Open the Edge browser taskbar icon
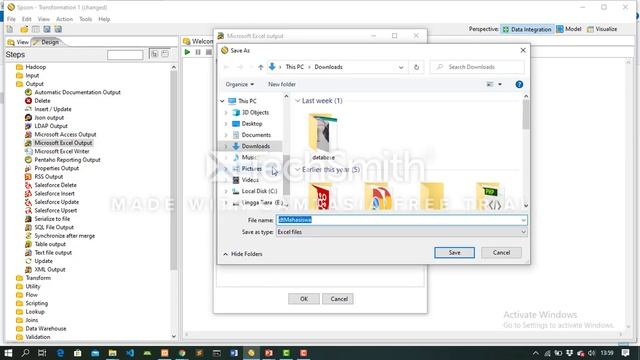640x360 pixels. pyautogui.click(x=60, y=353)
